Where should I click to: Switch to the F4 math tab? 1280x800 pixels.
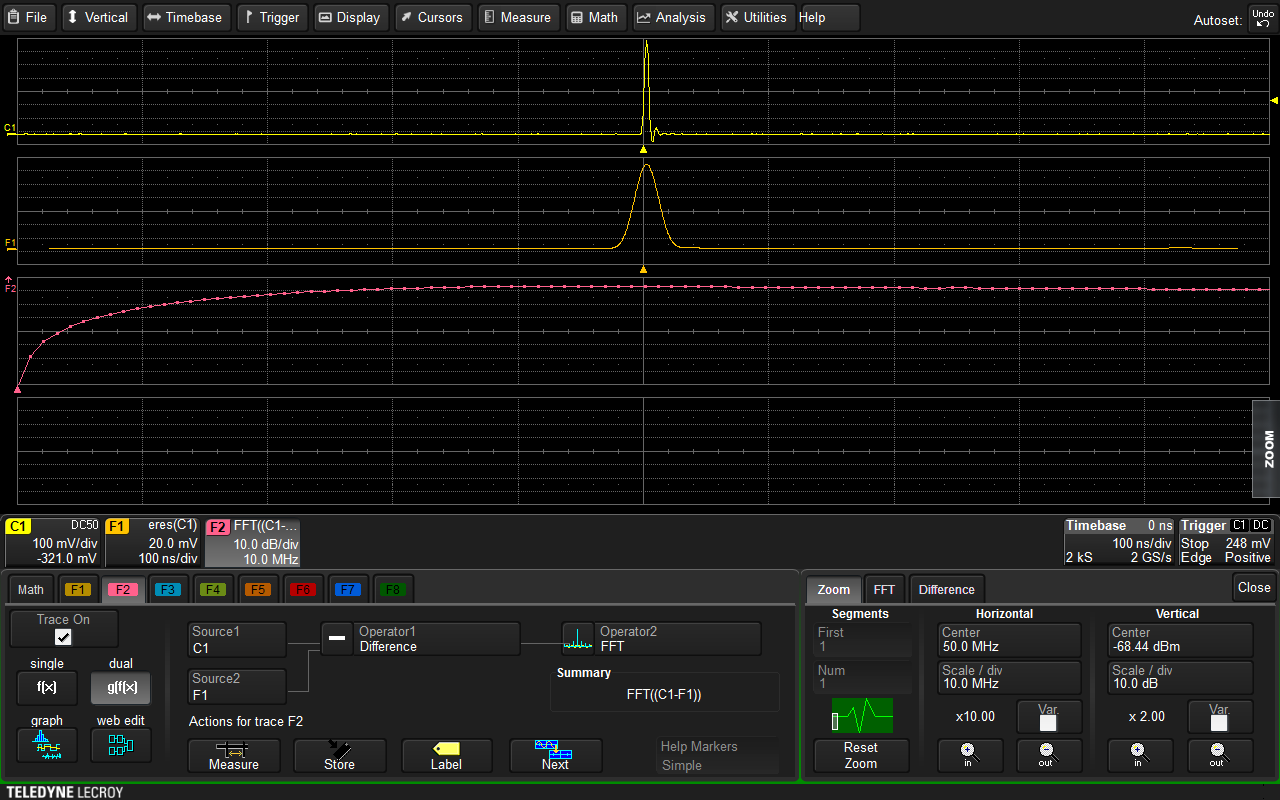[213, 589]
